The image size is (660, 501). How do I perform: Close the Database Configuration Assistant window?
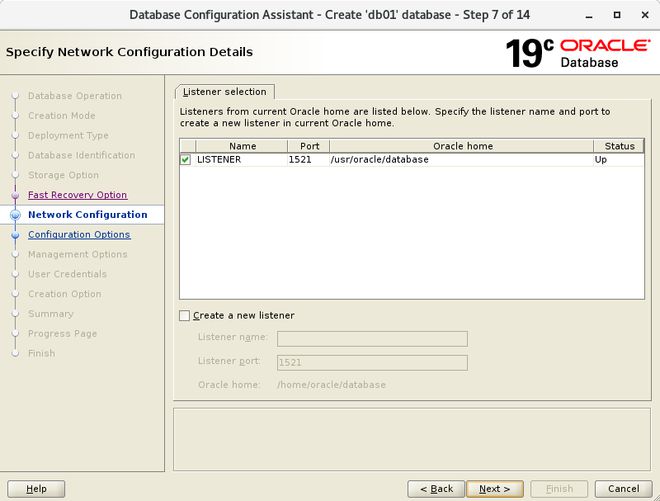645,15
